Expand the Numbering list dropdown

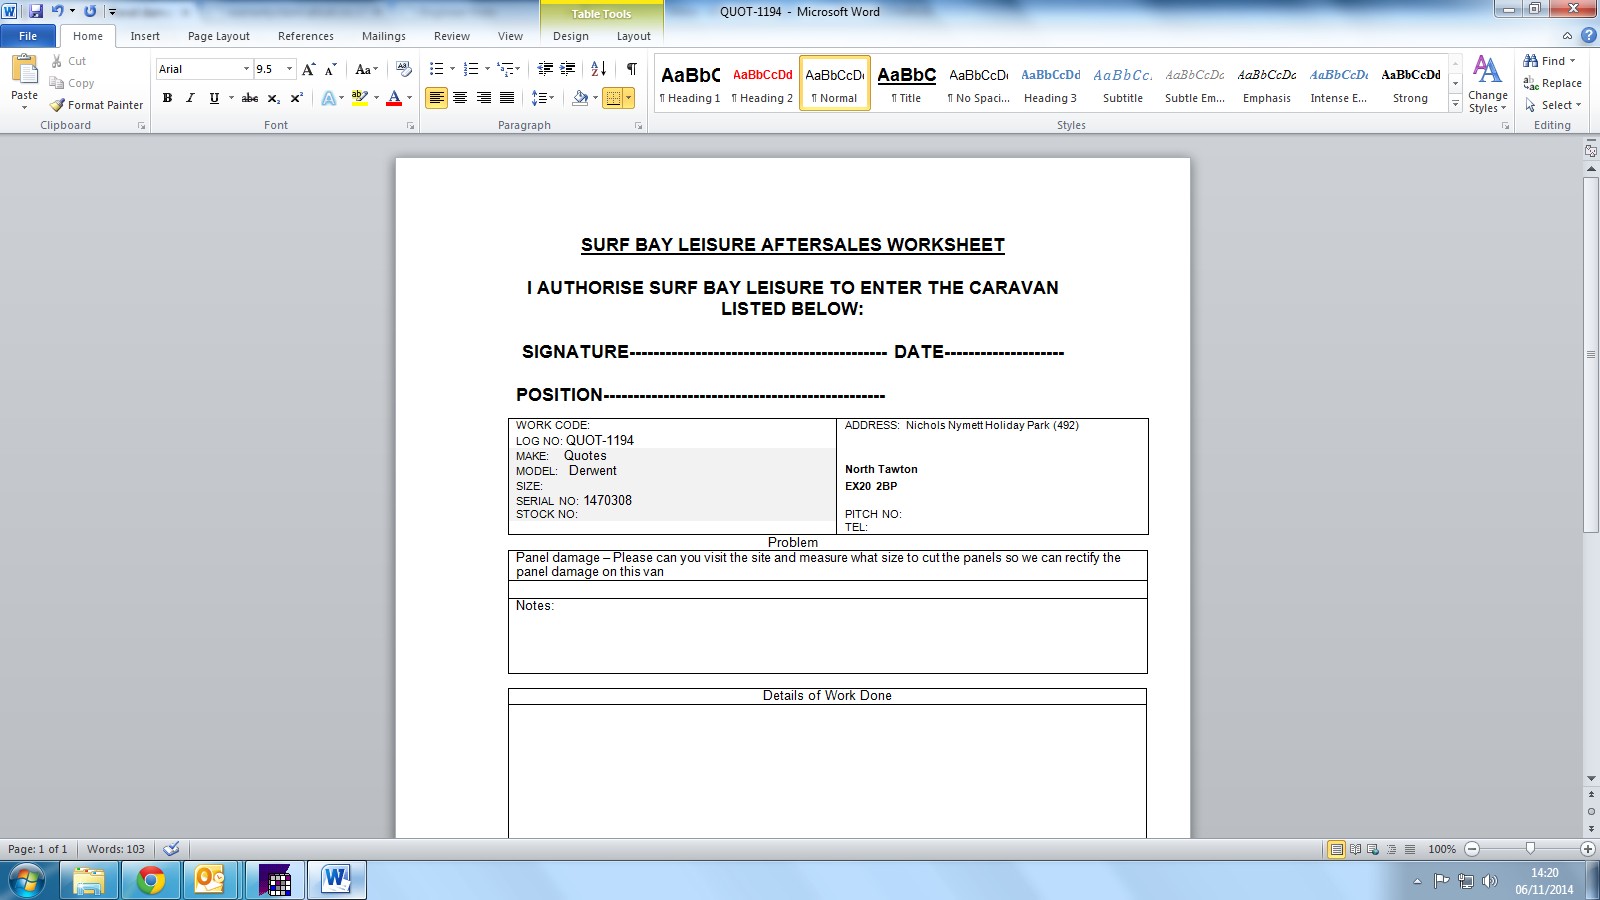pos(487,69)
